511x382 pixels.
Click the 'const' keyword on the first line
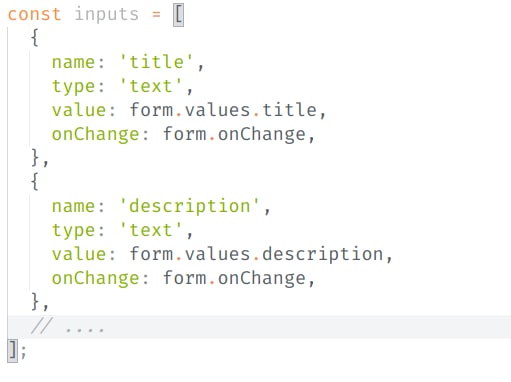34,15
